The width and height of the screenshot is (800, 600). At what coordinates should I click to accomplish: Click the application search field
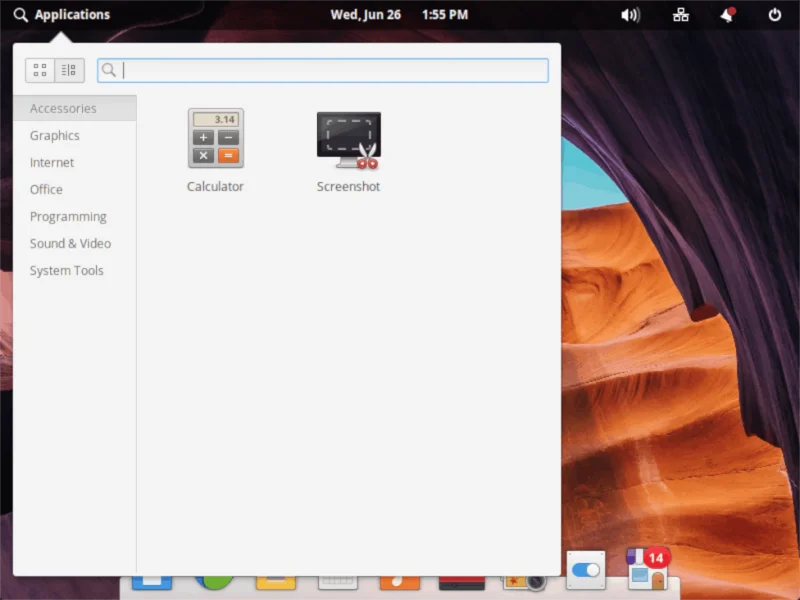(x=323, y=70)
